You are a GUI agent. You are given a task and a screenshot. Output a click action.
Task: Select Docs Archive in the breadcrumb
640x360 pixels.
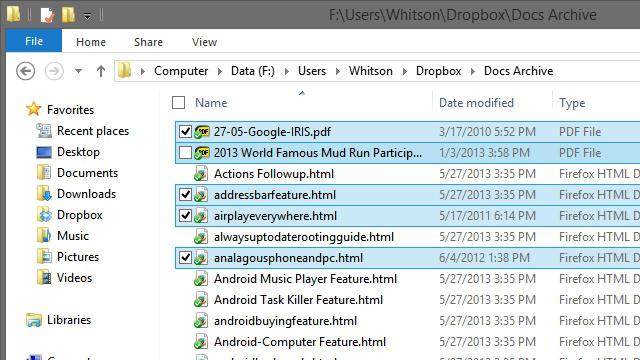pos(518,71)
